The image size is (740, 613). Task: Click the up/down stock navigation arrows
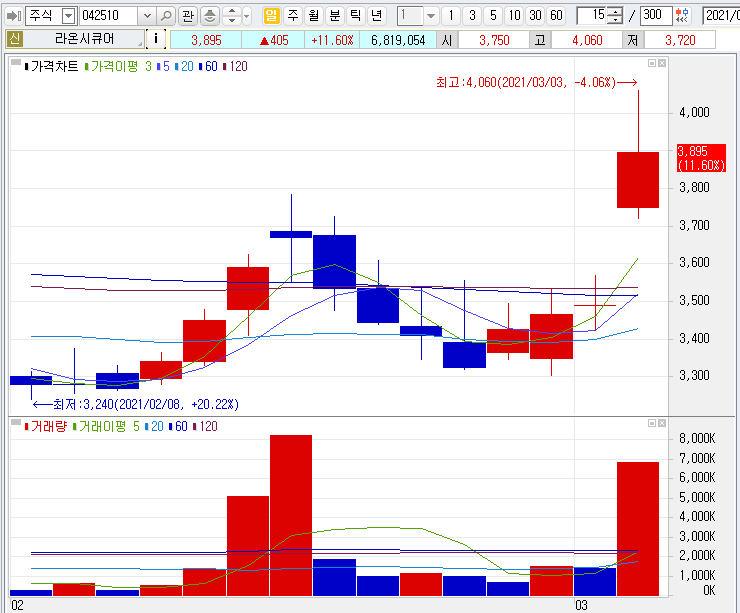(231, 16)
